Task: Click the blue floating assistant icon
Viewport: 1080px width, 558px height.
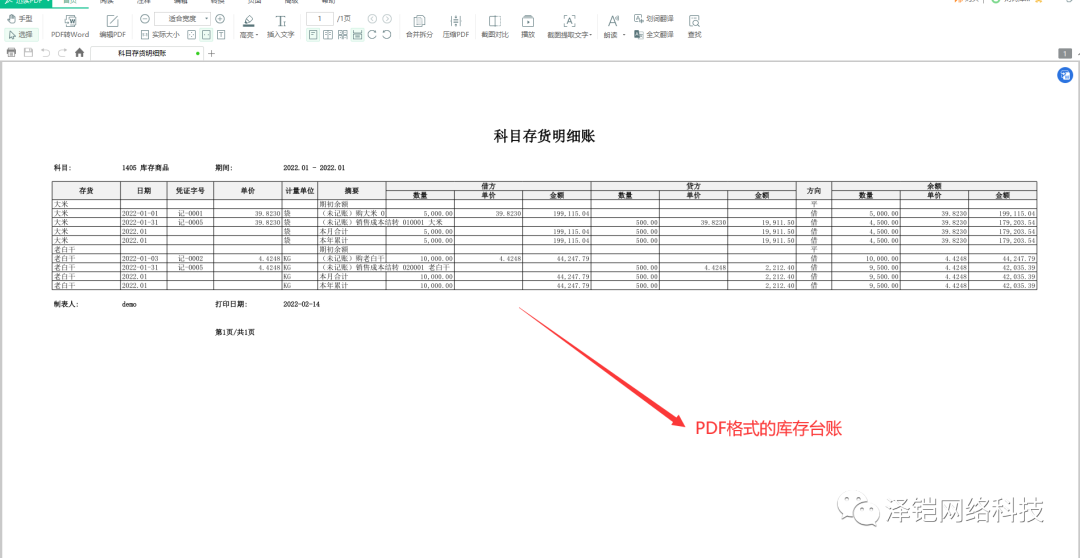Action: point(1065,75)
